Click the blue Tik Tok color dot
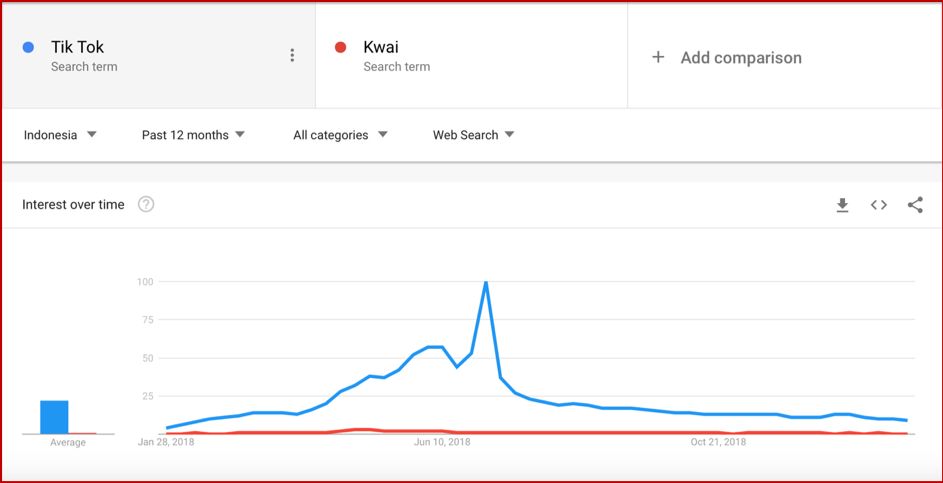This screenshot has height=483, width=943. (29, 47)
